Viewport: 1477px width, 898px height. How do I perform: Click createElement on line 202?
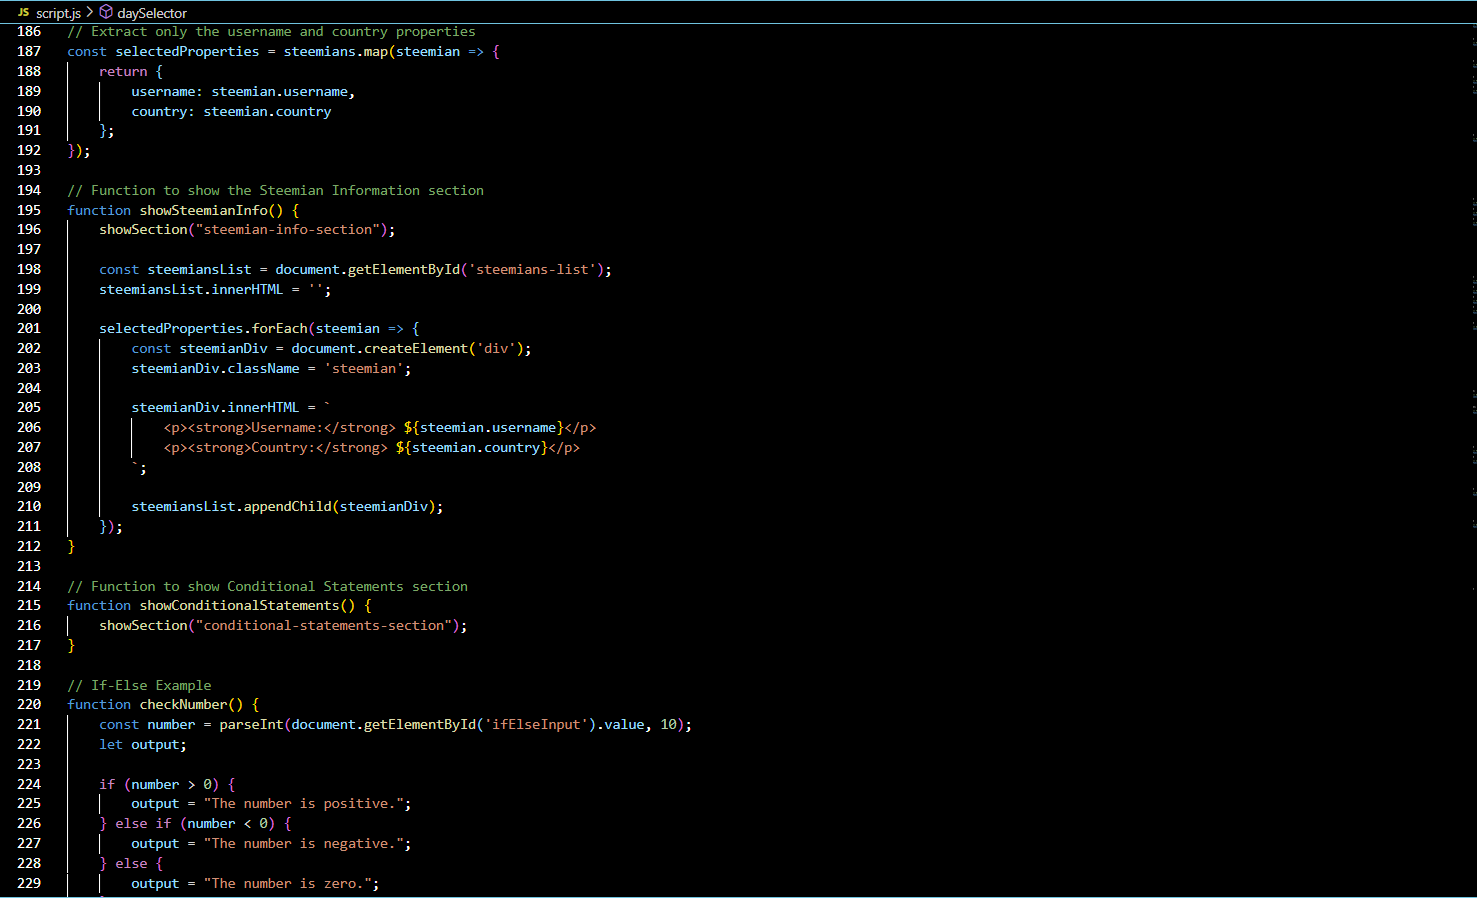(415, 348)
